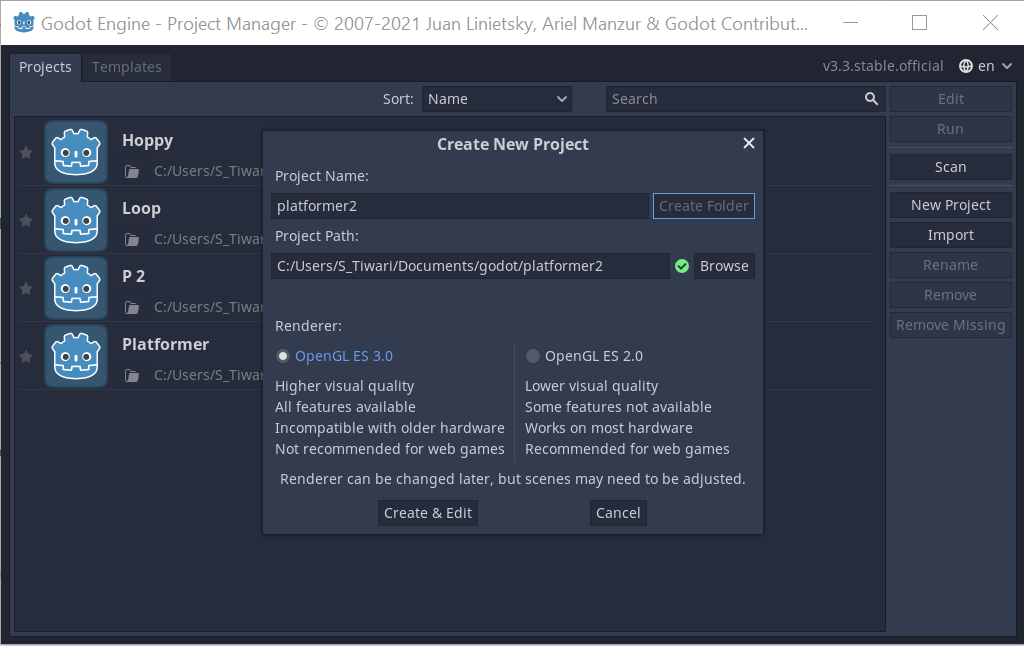Open the Sort by Name dropdown
The height and width of the screenshot is (646, 1024).
click(x=496, y=99)
